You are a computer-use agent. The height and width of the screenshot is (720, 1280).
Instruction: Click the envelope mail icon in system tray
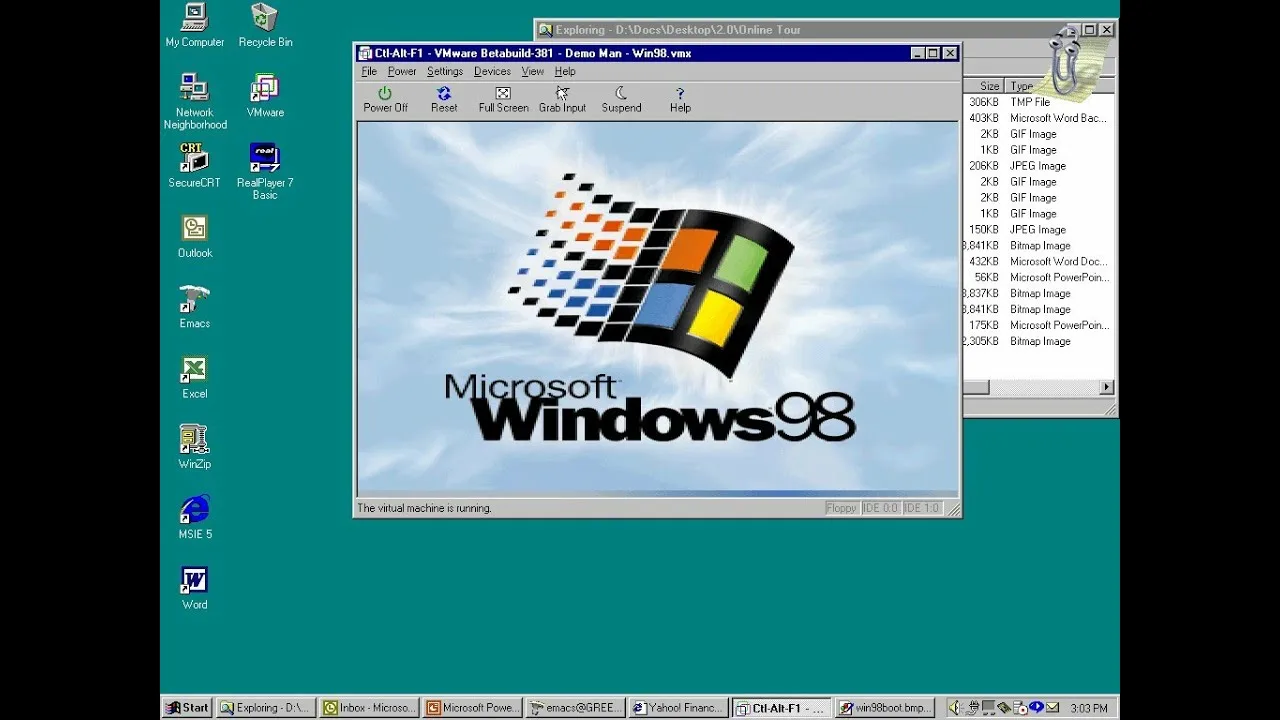1053,708
